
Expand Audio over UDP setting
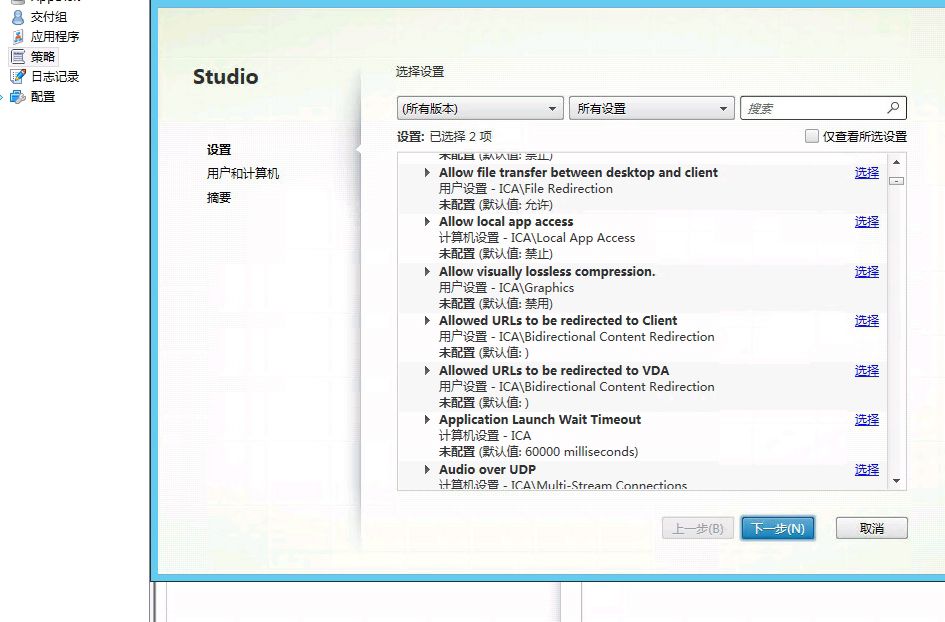pyautogui.click(x=428, y=469)
